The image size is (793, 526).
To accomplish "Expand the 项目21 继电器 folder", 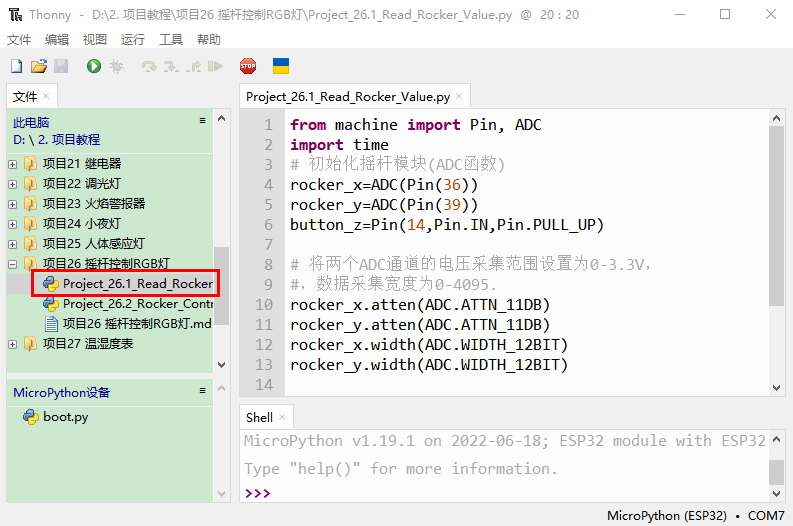I will click(x=13, y=164).
